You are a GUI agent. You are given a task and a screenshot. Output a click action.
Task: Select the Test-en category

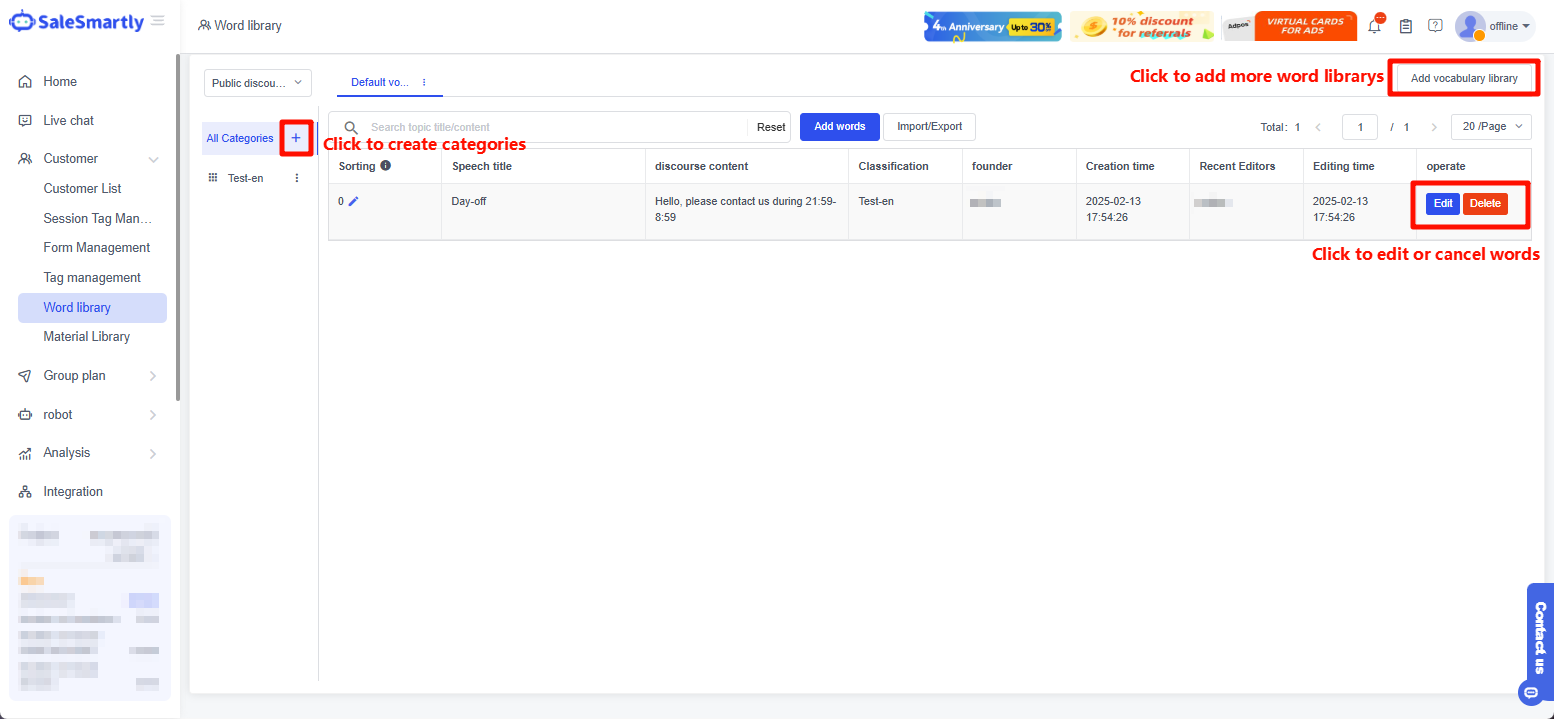(x=246, y=178)
